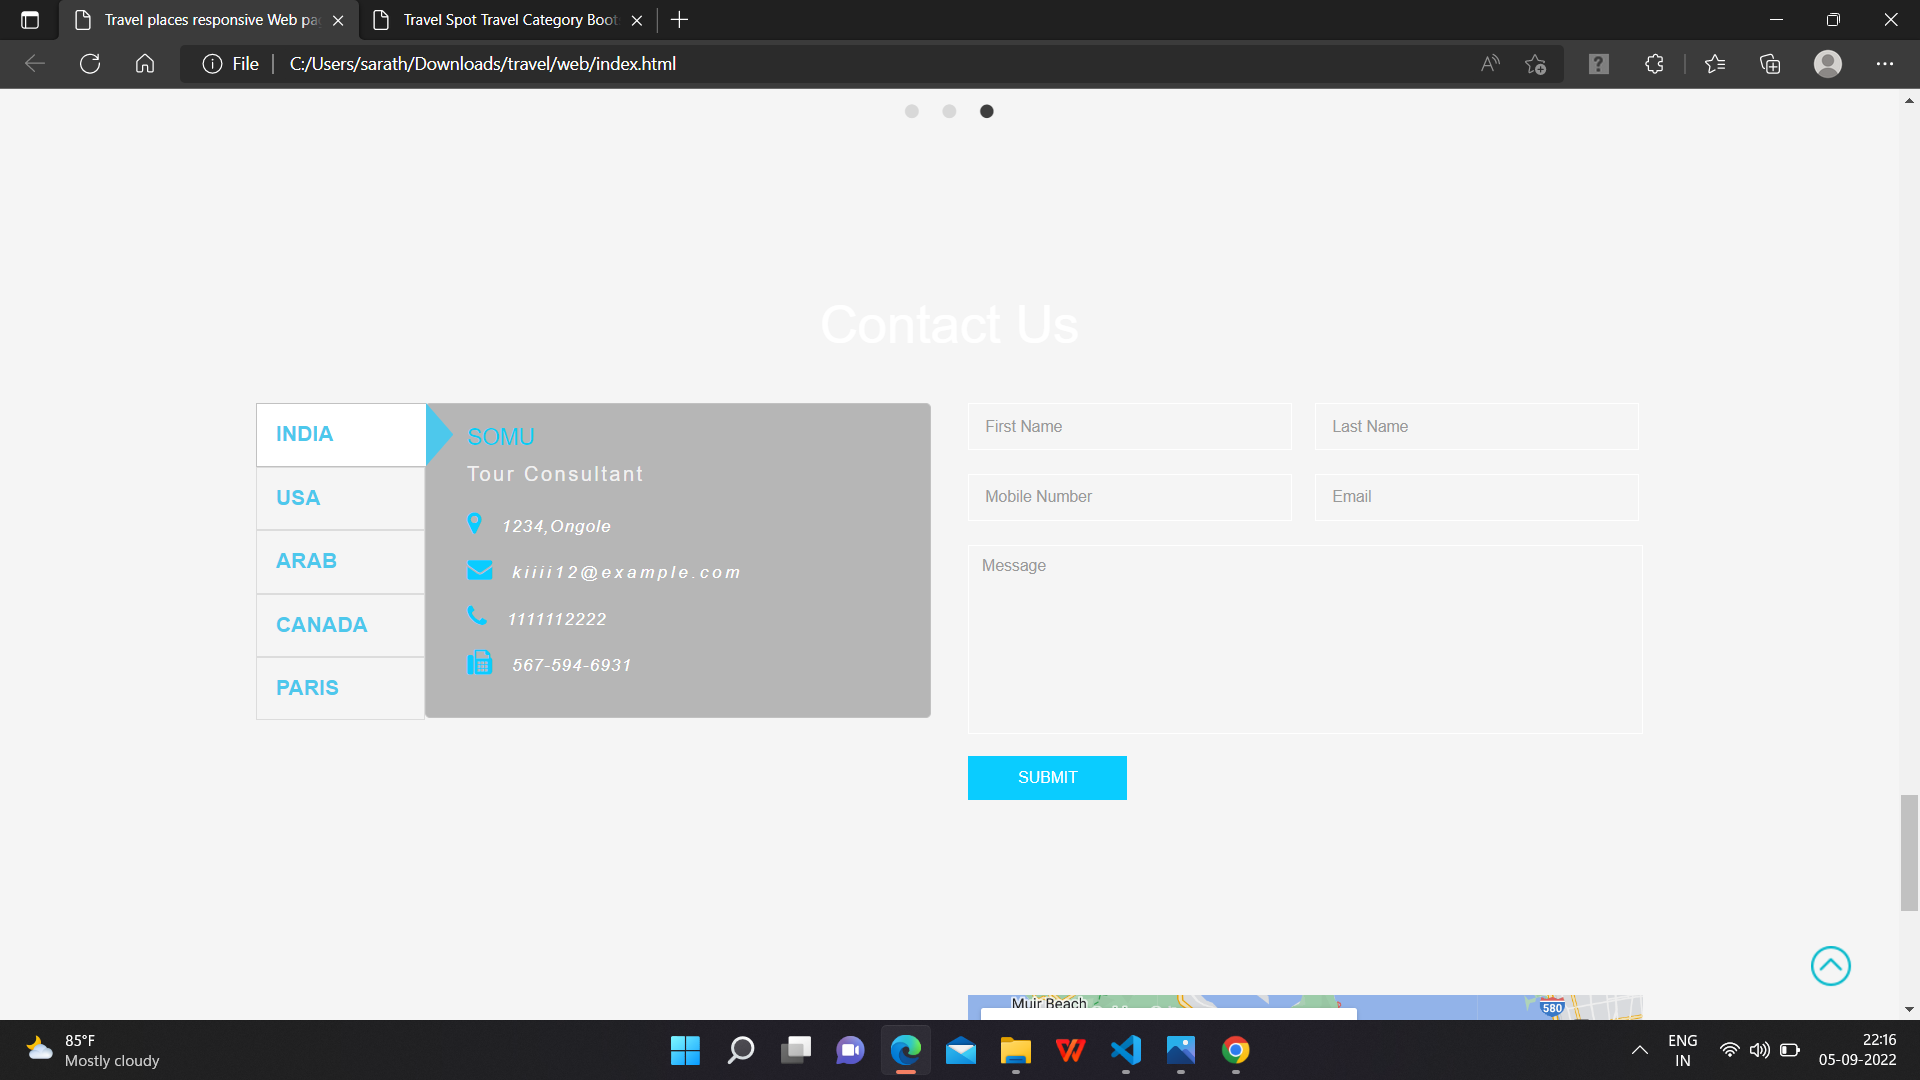This screenshot has height=1080, width=1920.
Task: Click the SUBMIT button
Action: [x=1047, y=777]
